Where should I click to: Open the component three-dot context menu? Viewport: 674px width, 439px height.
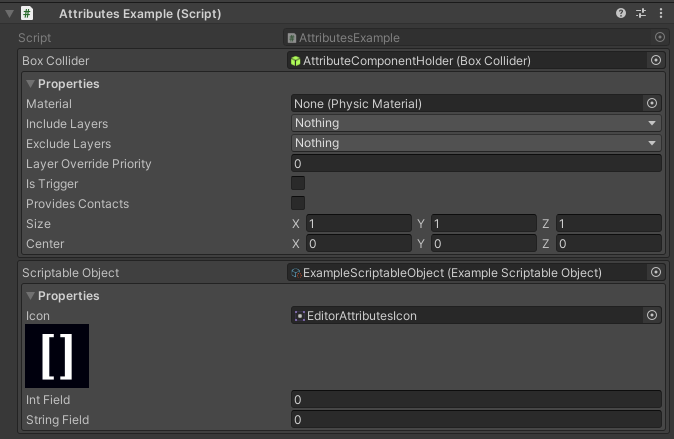click(661, 13)
